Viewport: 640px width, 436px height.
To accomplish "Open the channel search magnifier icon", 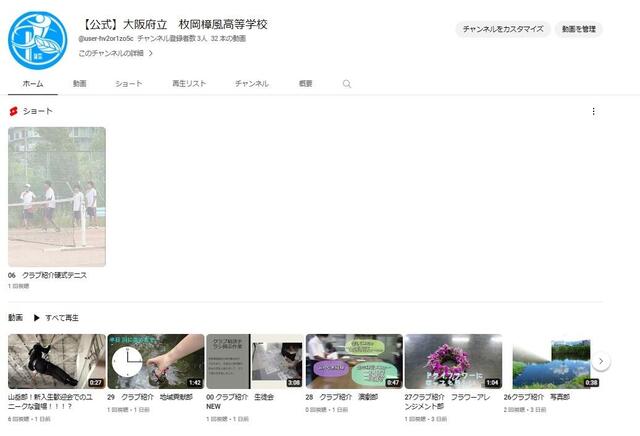I will click(347, 84).
